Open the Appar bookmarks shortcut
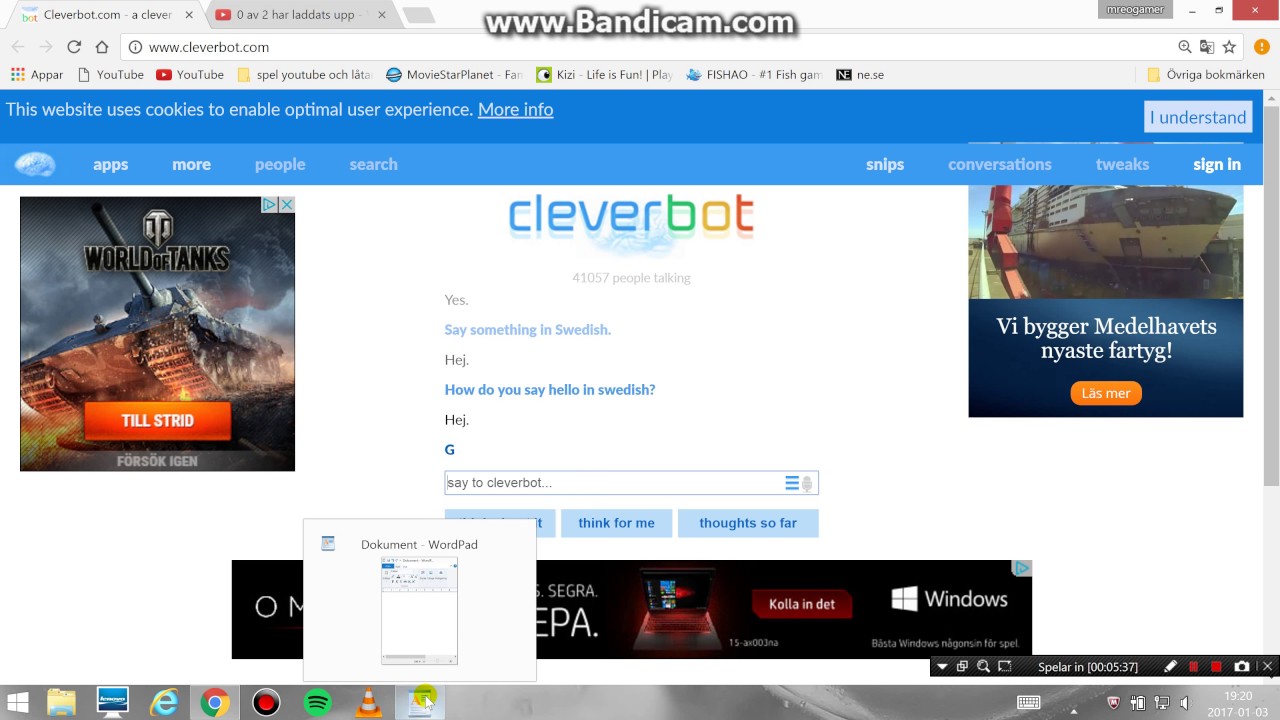This screenshot has height=720, width=1280. [x=37, y=75]
